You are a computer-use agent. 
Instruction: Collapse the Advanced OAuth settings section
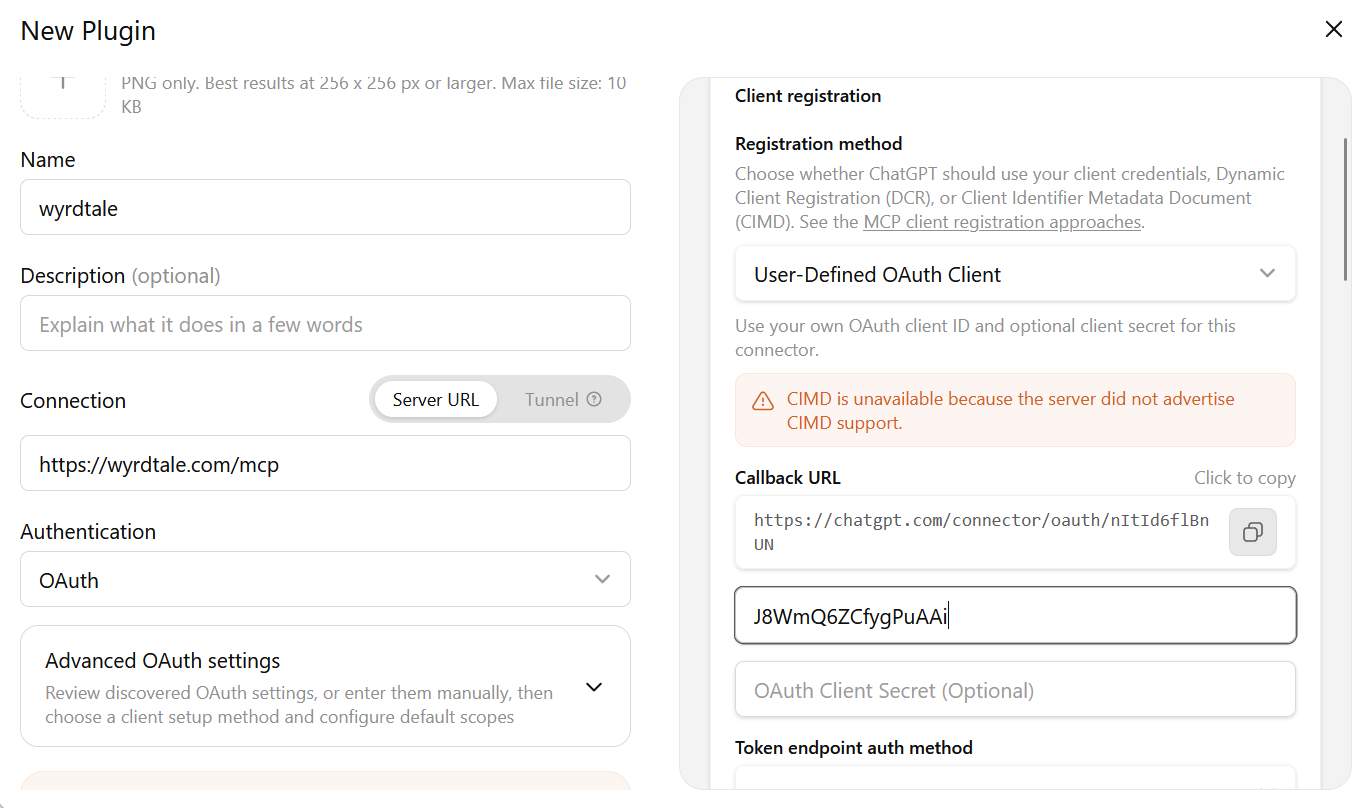coord(594,687)
